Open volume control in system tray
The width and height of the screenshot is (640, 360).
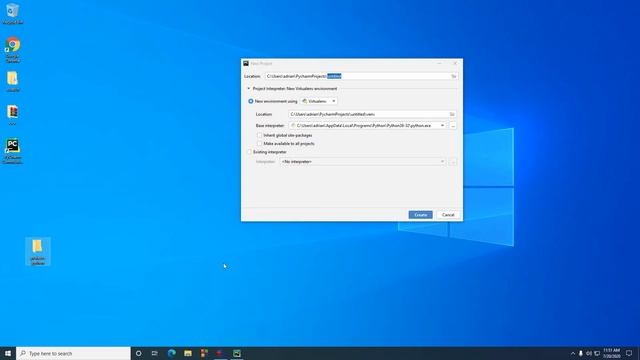[x=589, y=353]
